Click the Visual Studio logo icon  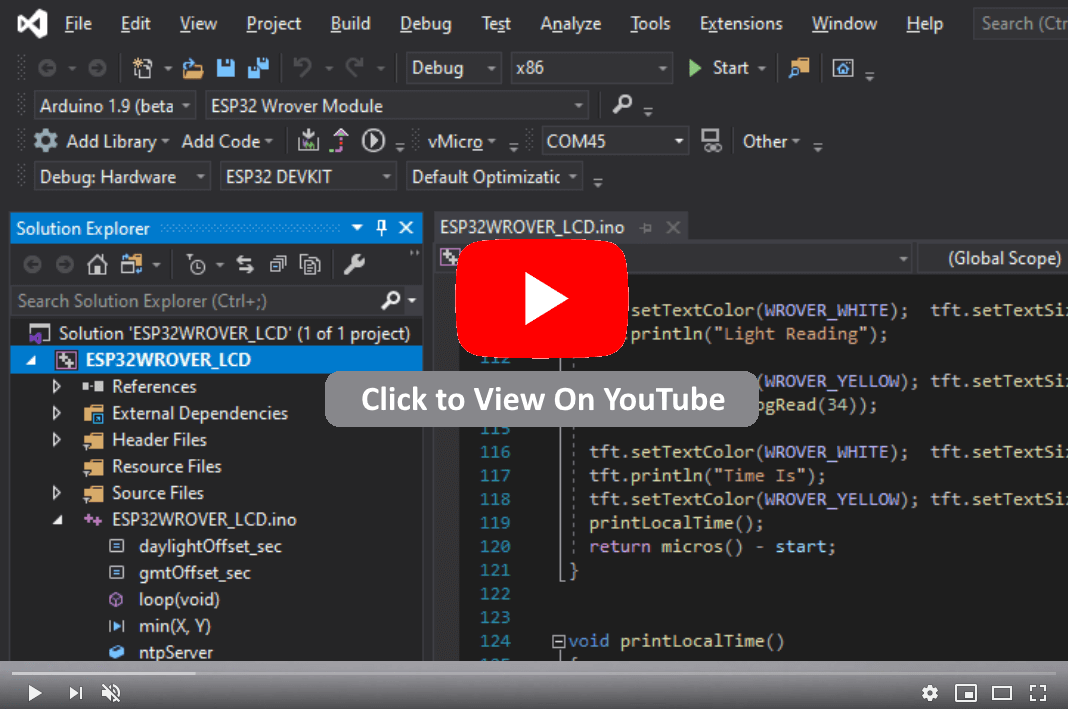click(32, 24)
